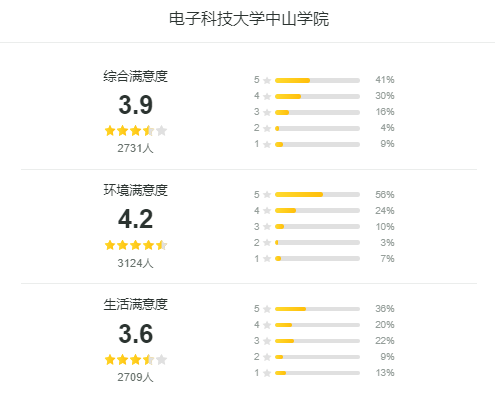
Task: Click the star rating row under 4.2
Action: coord(136,245)
